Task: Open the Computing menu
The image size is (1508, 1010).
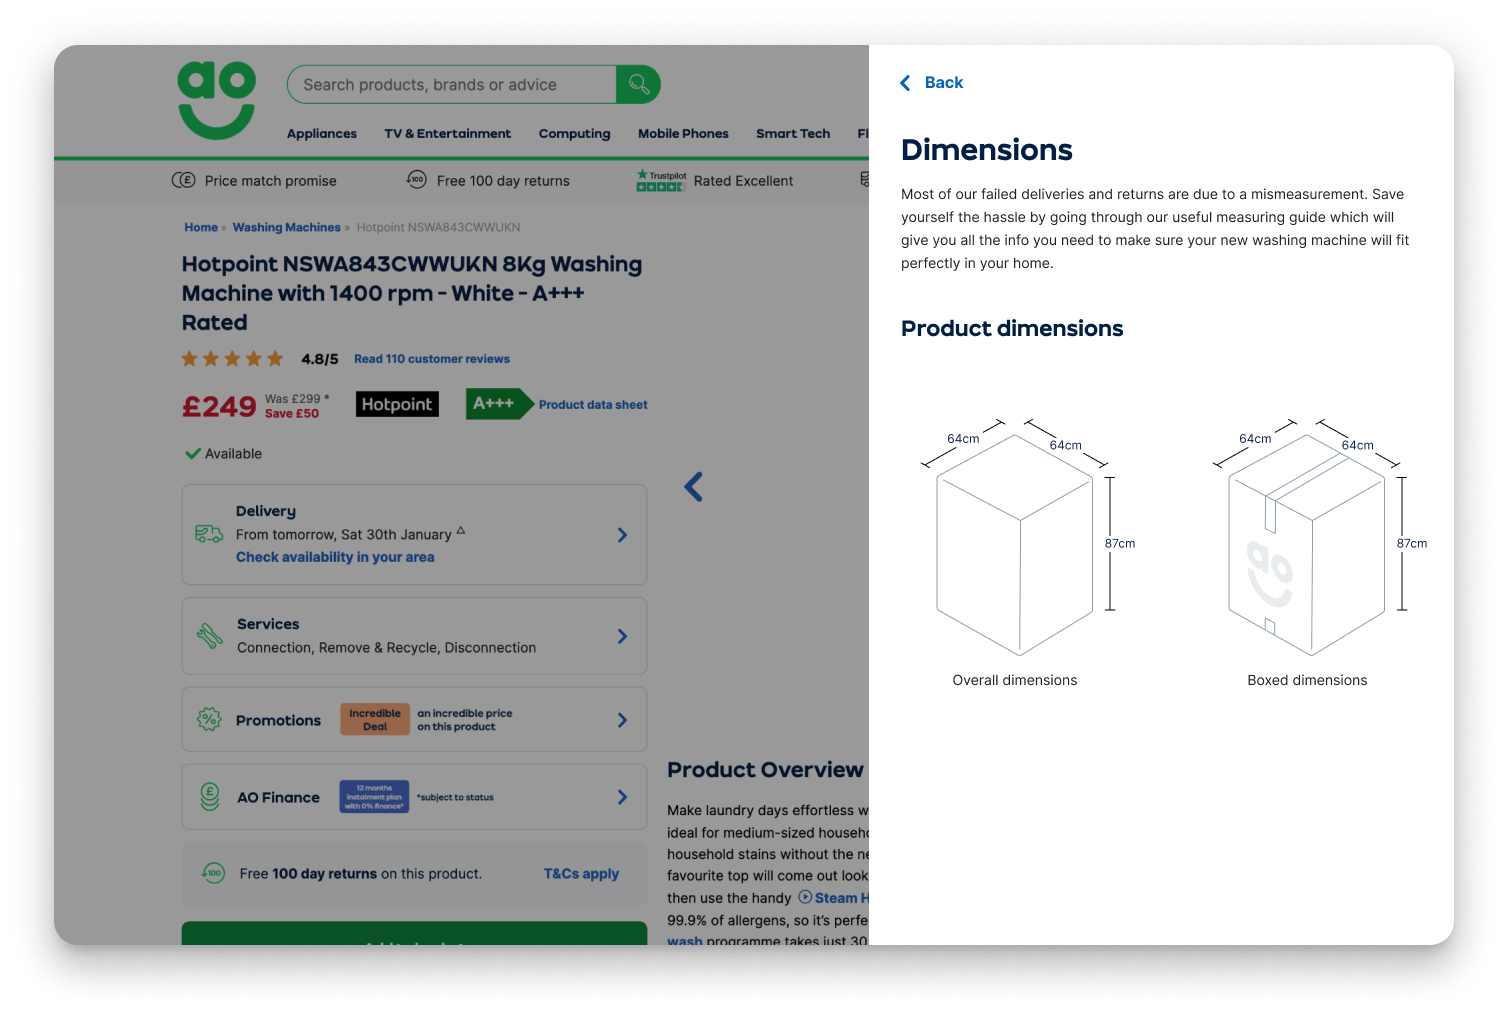Action: tap(575, 134)
